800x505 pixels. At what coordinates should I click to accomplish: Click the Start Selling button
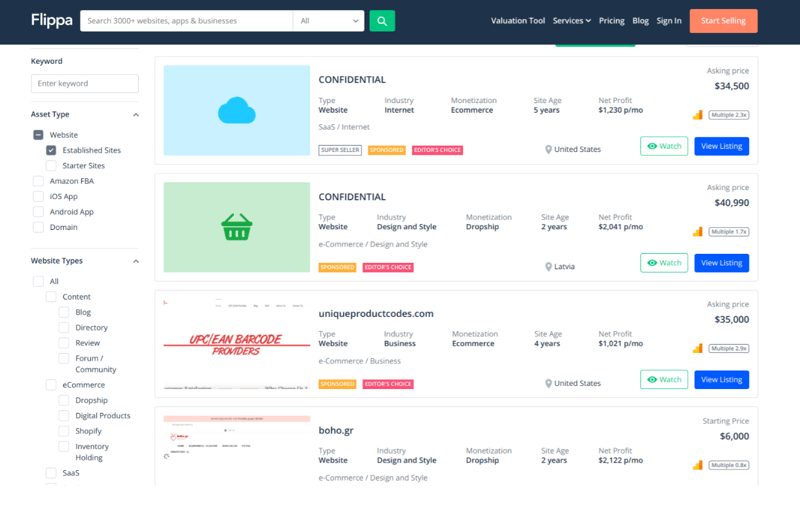[x=723, y=21]
